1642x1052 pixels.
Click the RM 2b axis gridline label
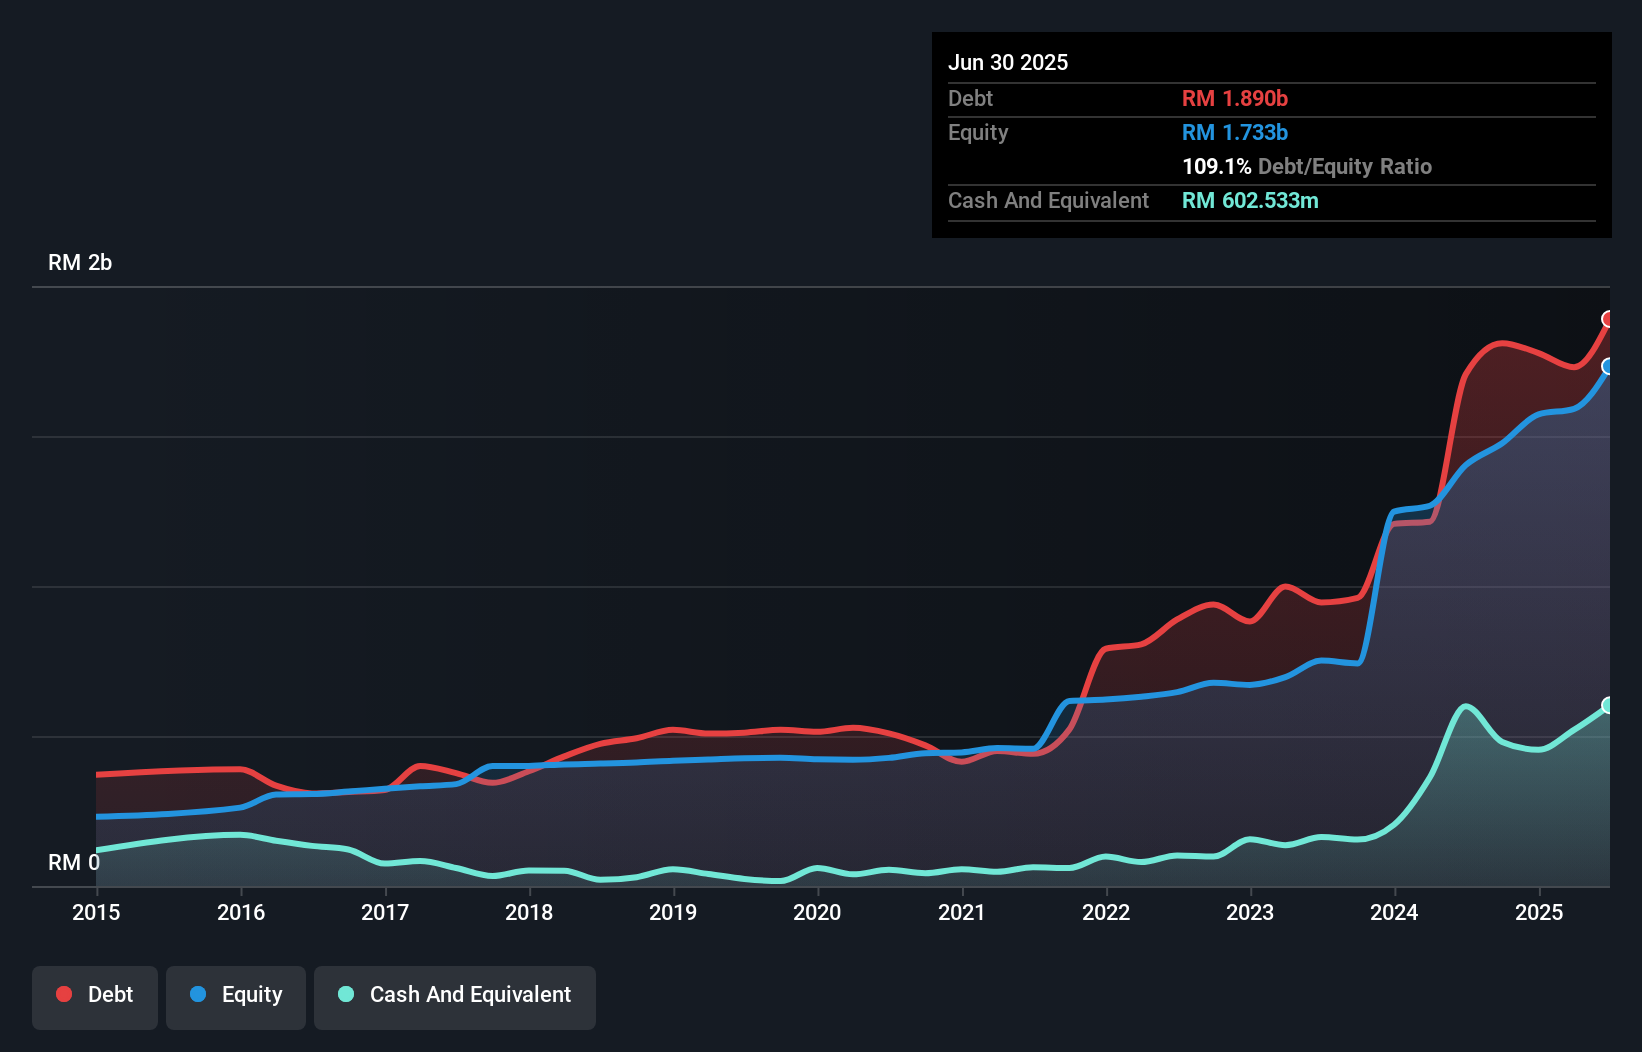tap(81, 262)
